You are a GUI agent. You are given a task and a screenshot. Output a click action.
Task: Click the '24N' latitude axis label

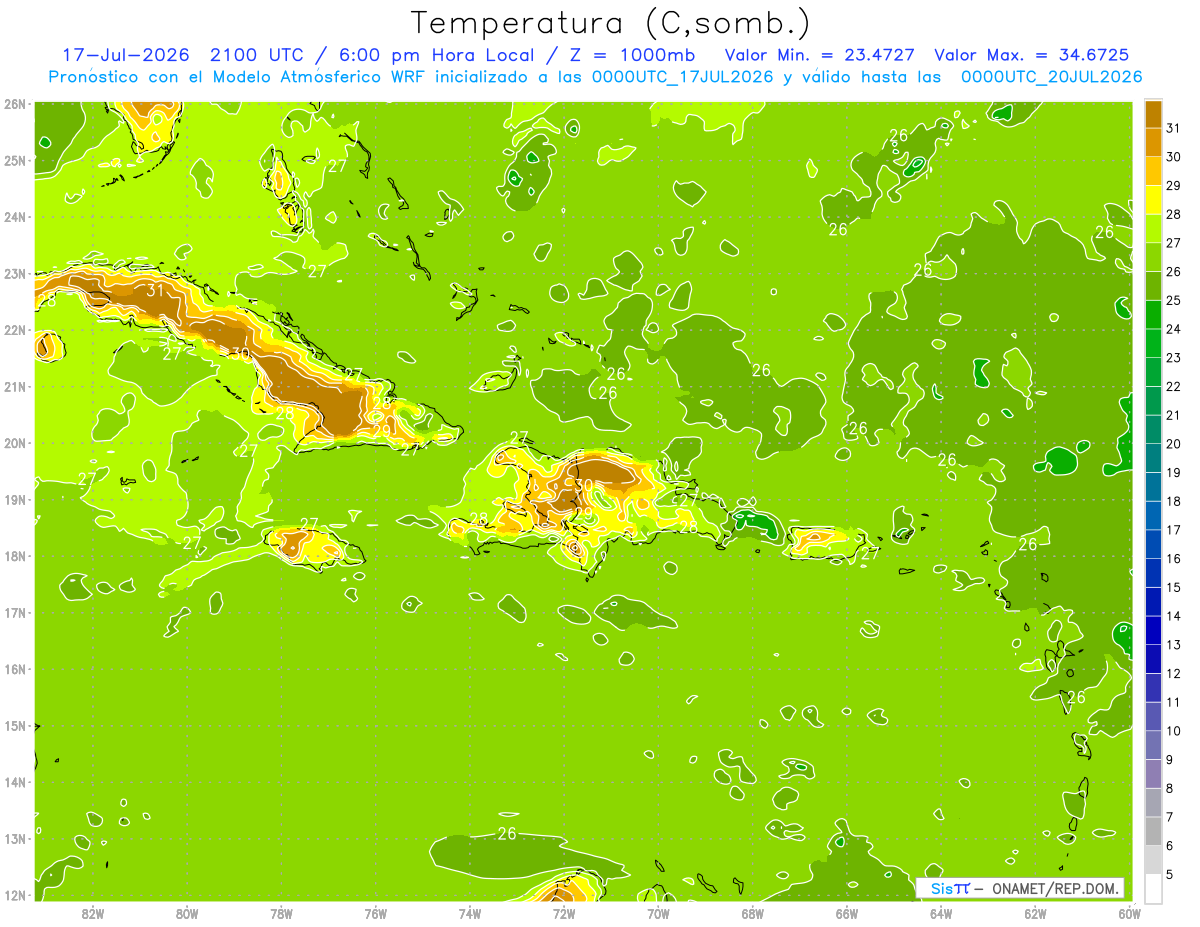tap(15, 217)
